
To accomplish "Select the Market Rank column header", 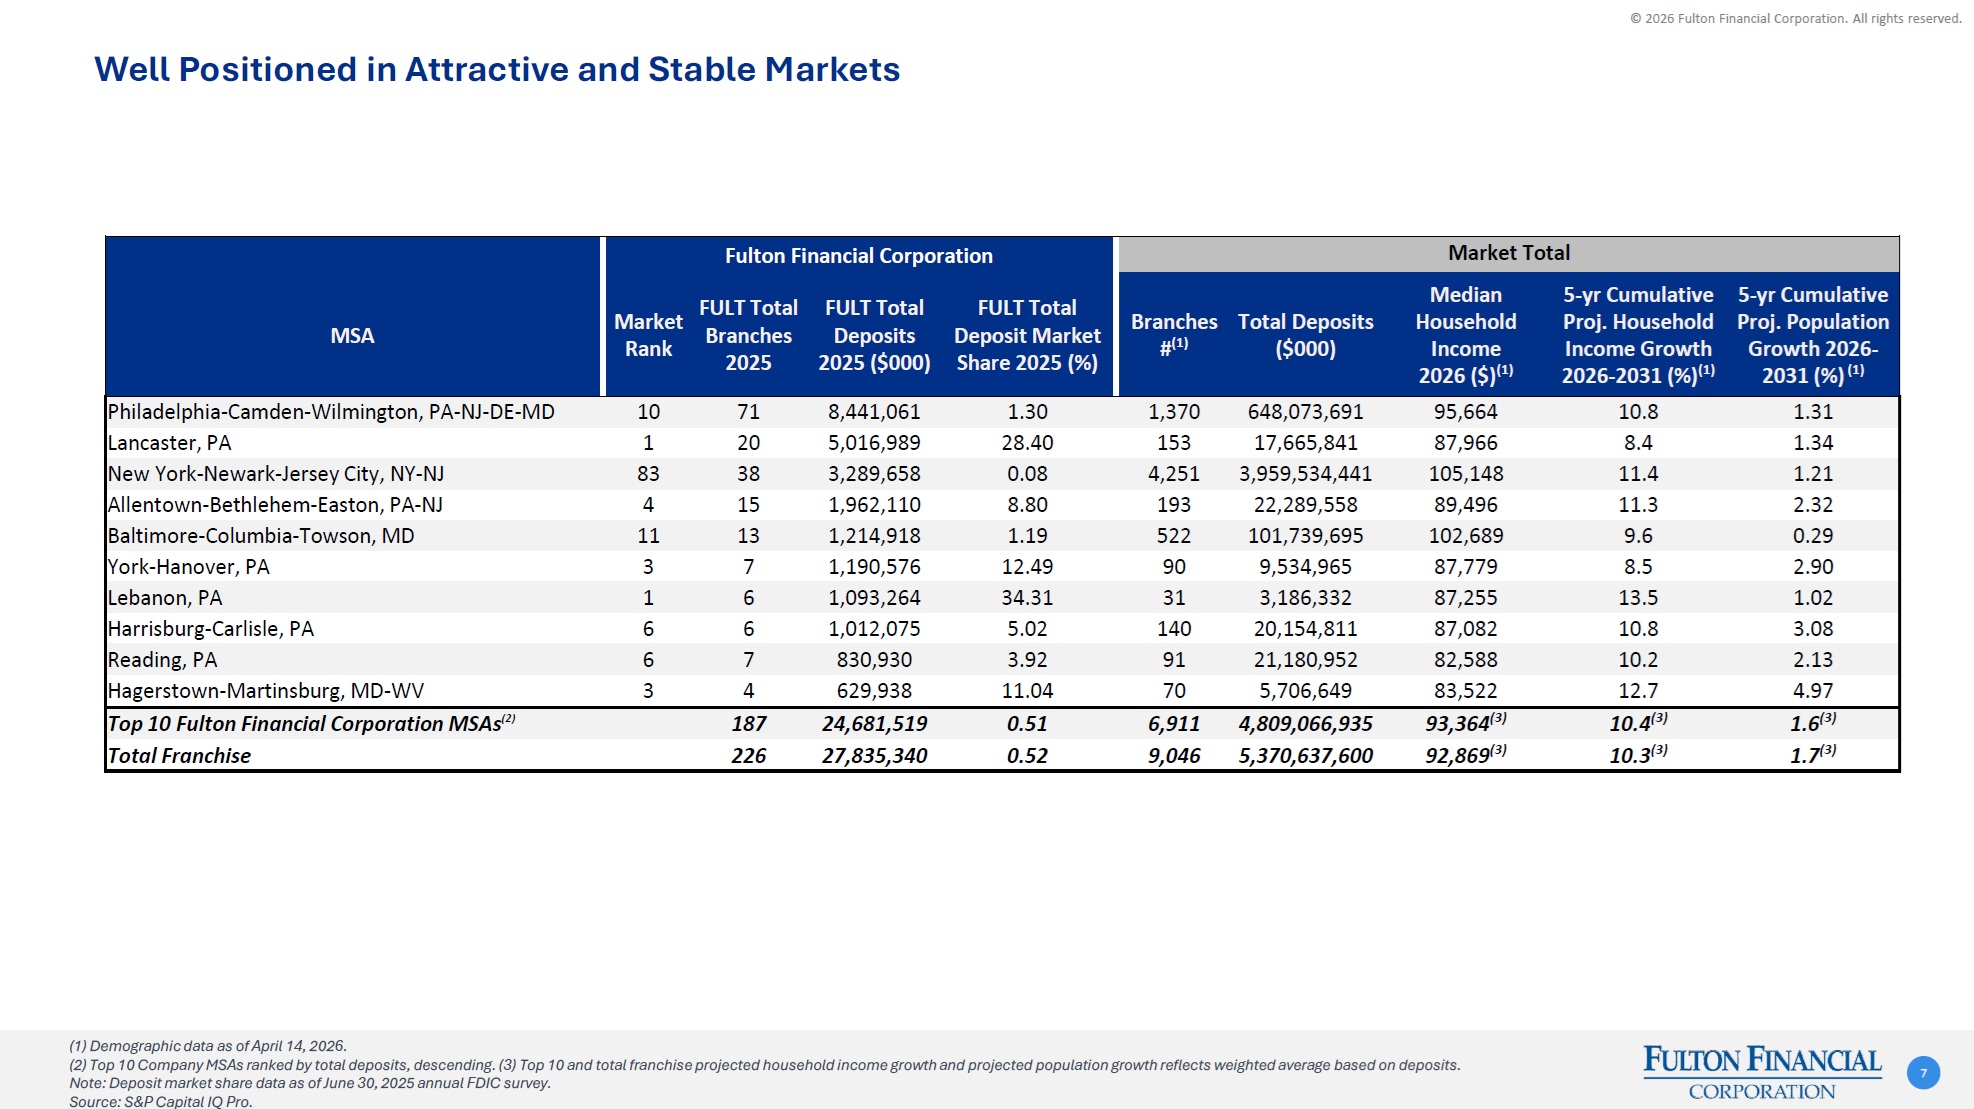I will [648, 335].
